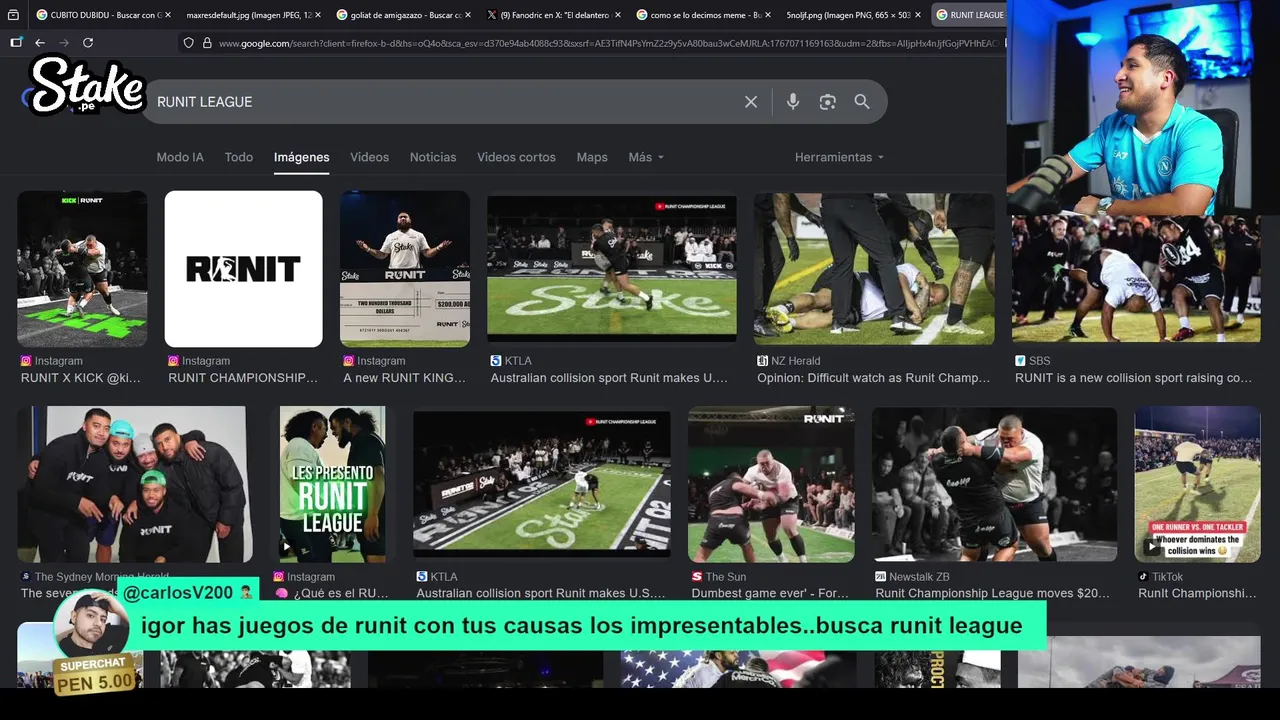
Task: Close the Fanodric en X tab
Action: (x=618, y=15)
